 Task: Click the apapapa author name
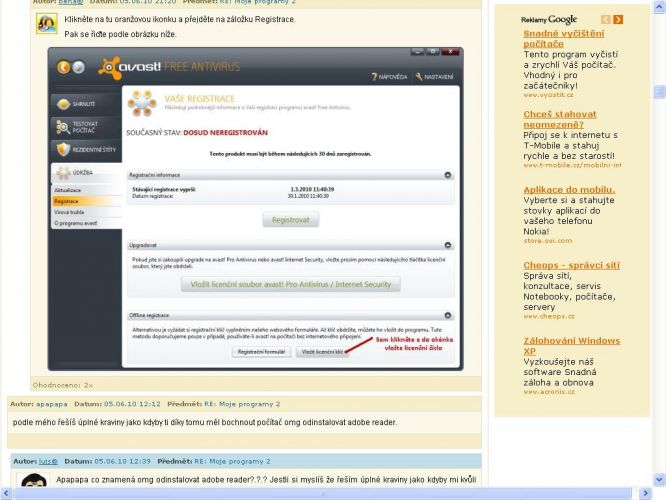coord(51,404)
